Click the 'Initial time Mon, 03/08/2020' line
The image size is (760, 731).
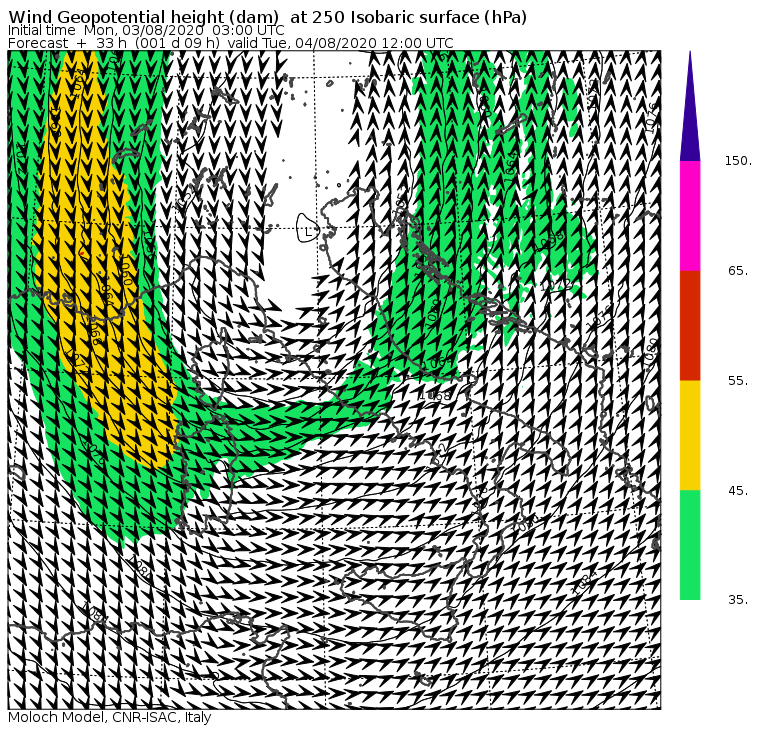point(146,31)
